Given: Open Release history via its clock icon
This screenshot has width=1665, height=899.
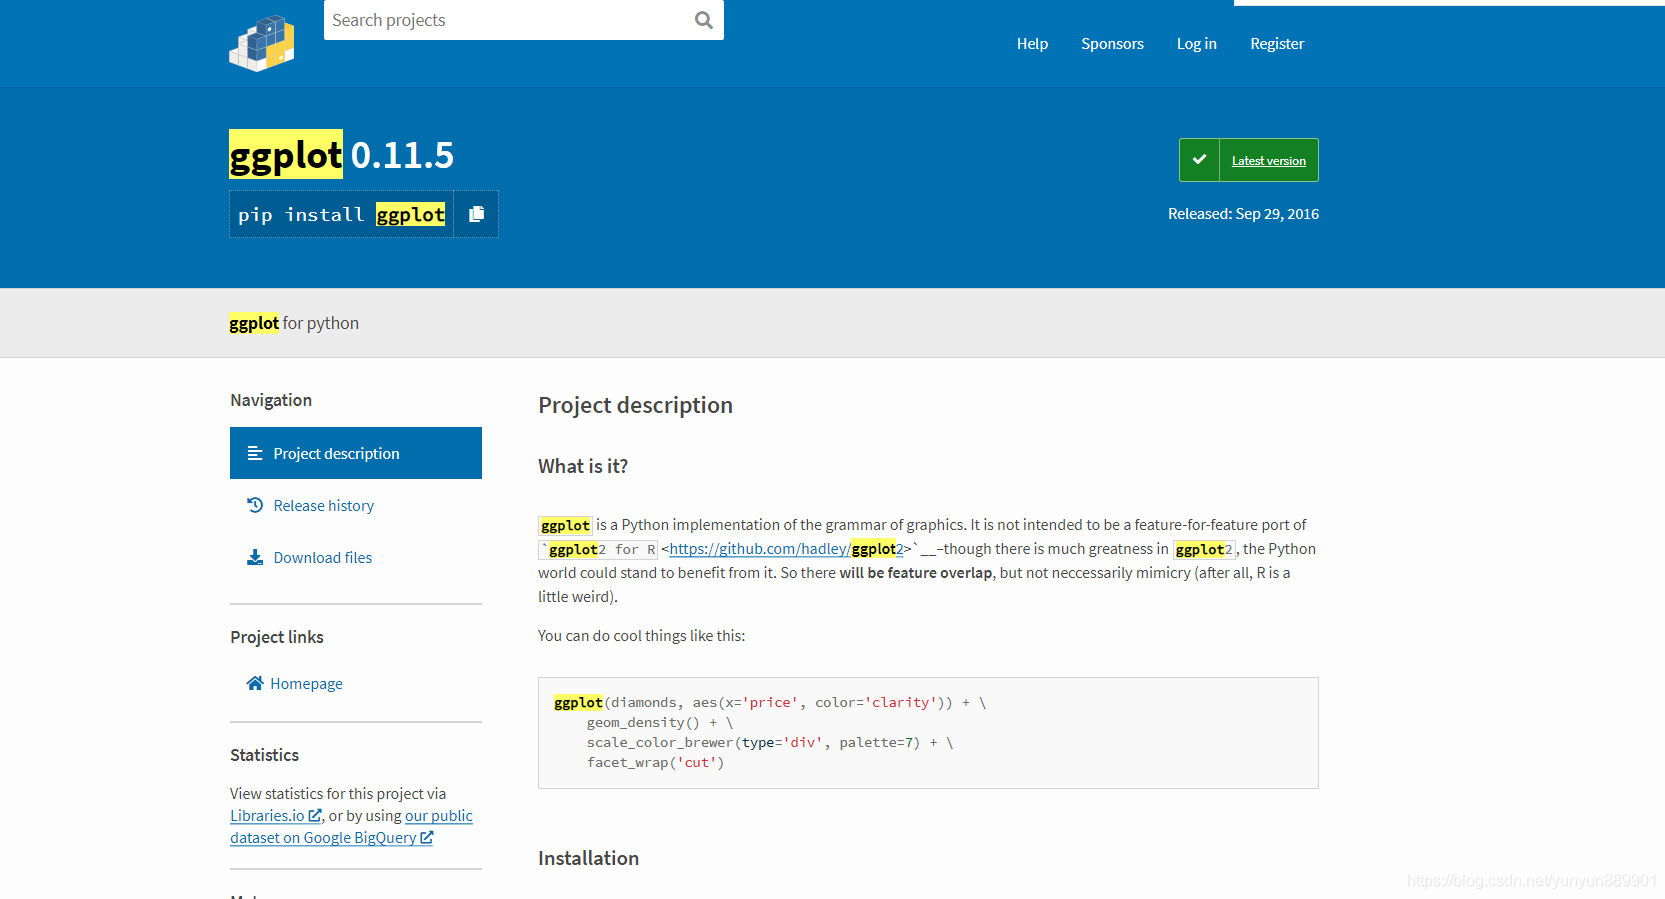Looking at the screenshot, I should [x=255, y=506].
